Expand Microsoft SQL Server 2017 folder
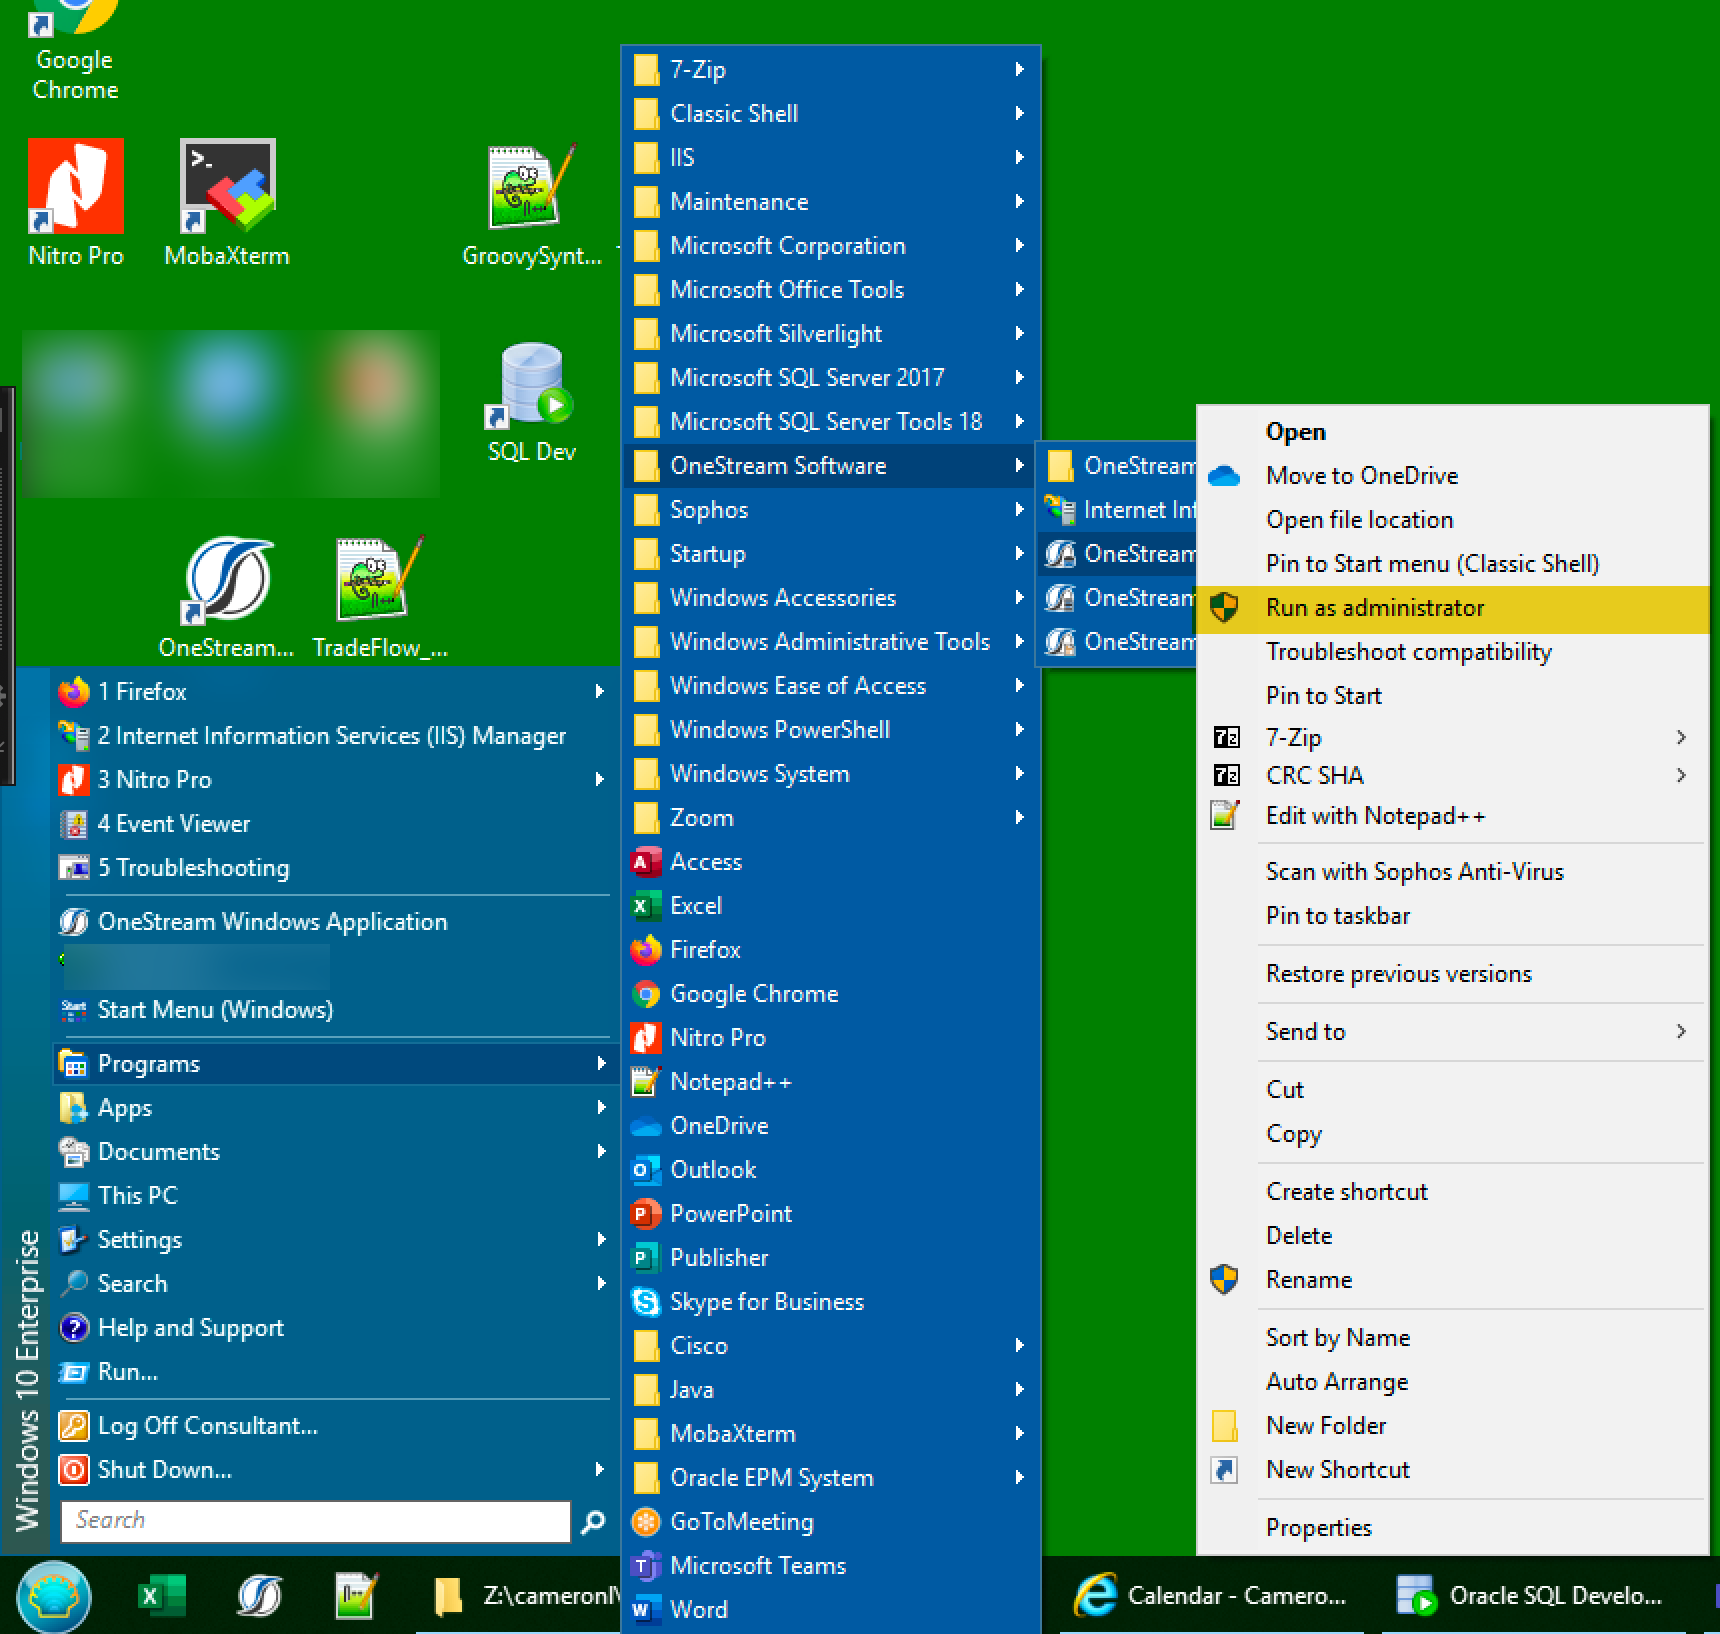Image resolution: width=1720 pixels, height=1634 pixels. (x=831, y=378)
